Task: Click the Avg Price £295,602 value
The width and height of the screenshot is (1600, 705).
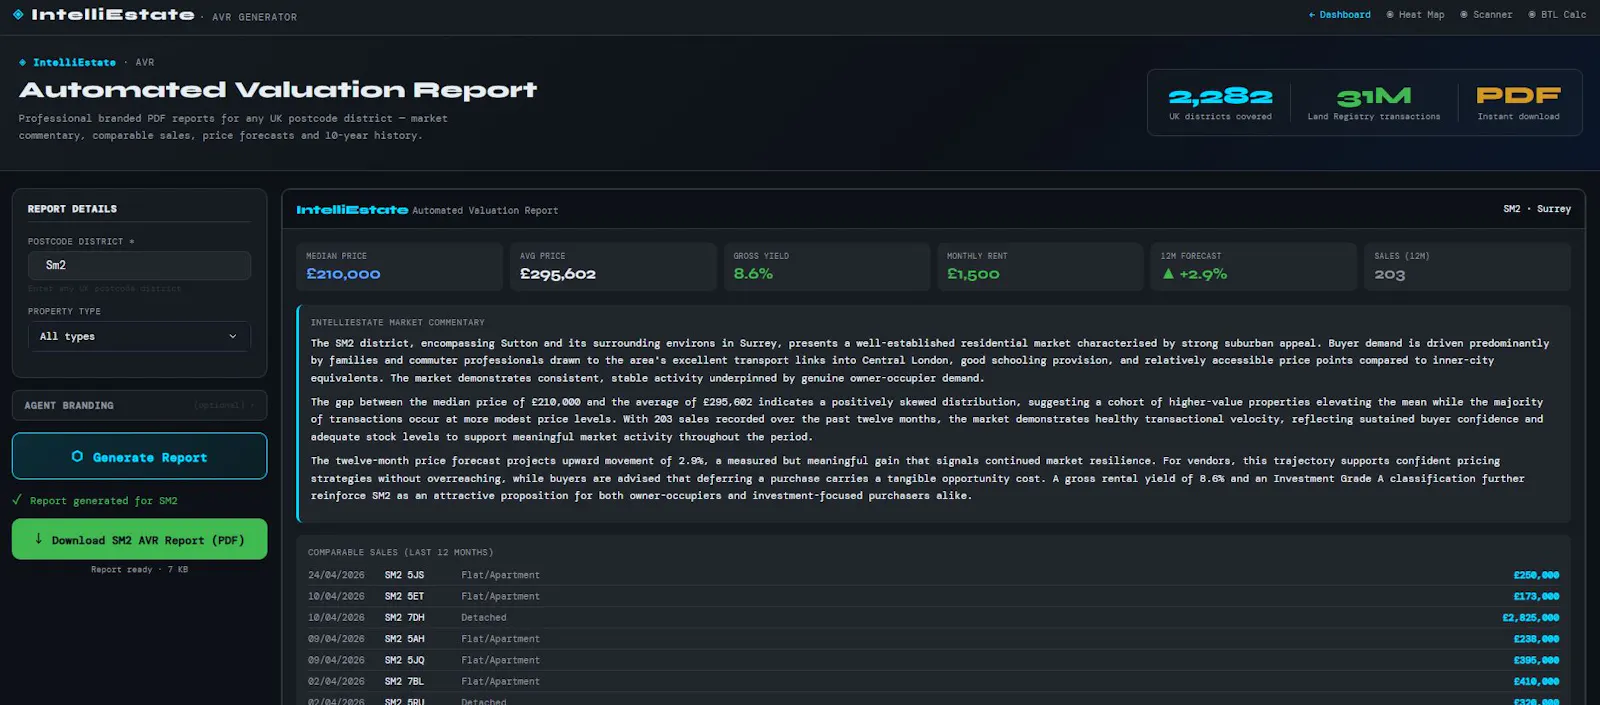Action: (x=558, y=274)
